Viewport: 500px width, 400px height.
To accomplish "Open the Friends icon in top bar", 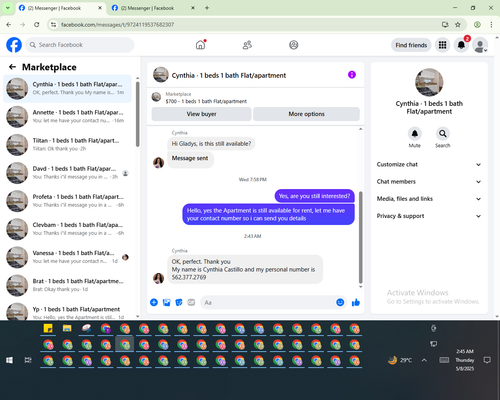I will point(247,45).
